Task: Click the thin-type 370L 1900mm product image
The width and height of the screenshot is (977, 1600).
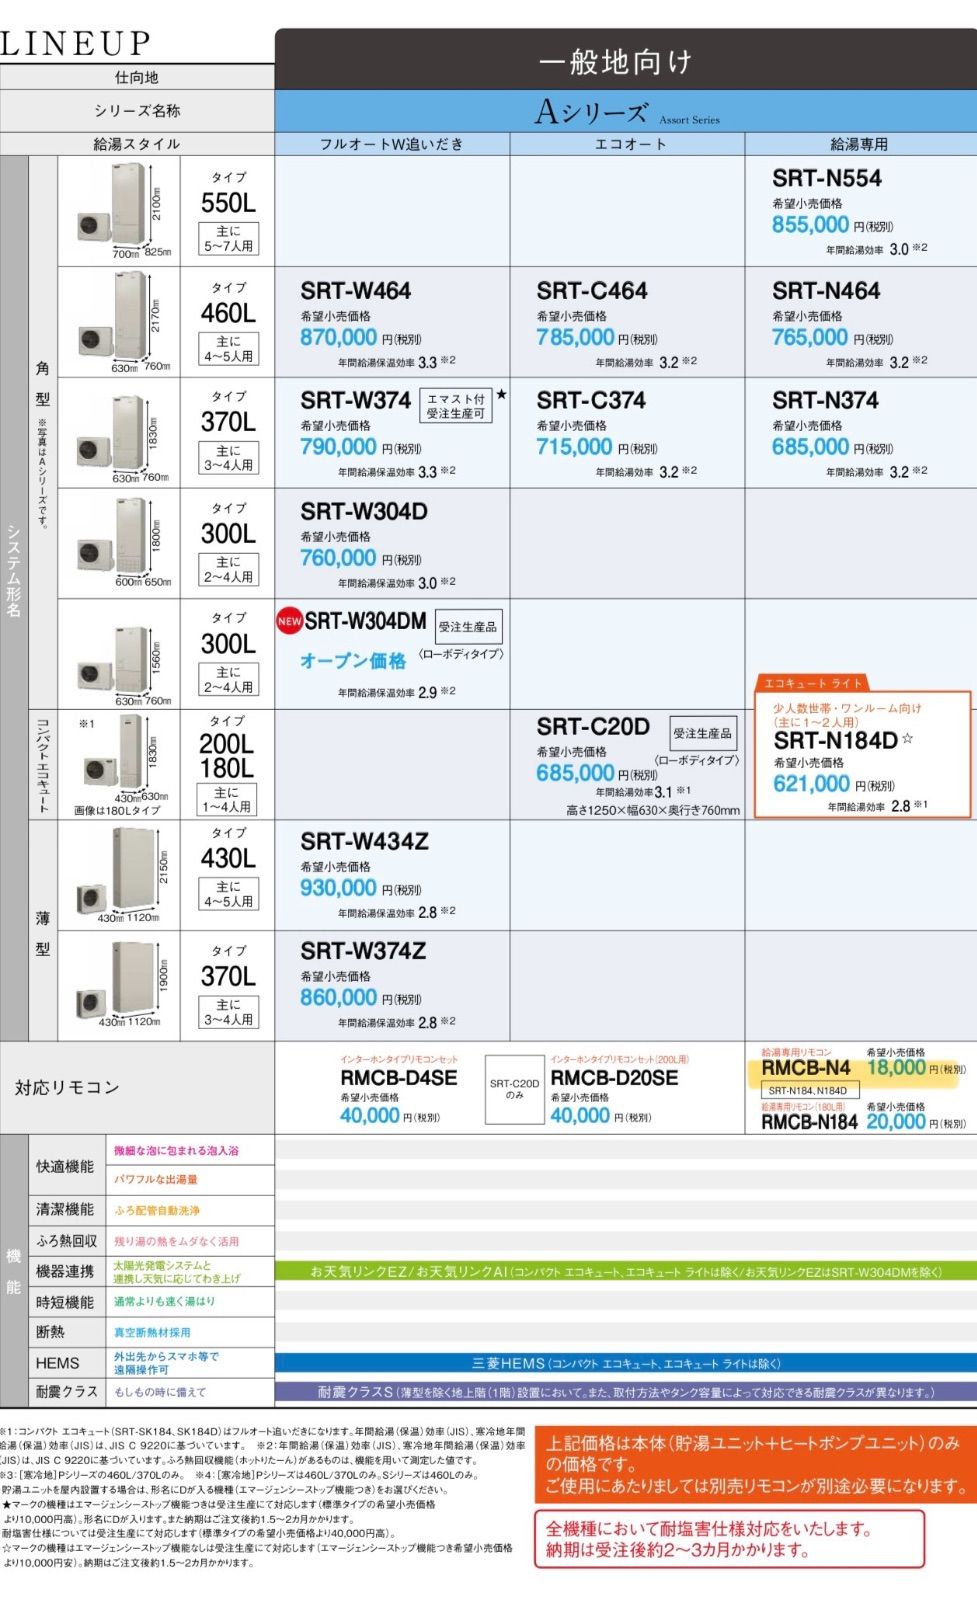Action: 119,986
